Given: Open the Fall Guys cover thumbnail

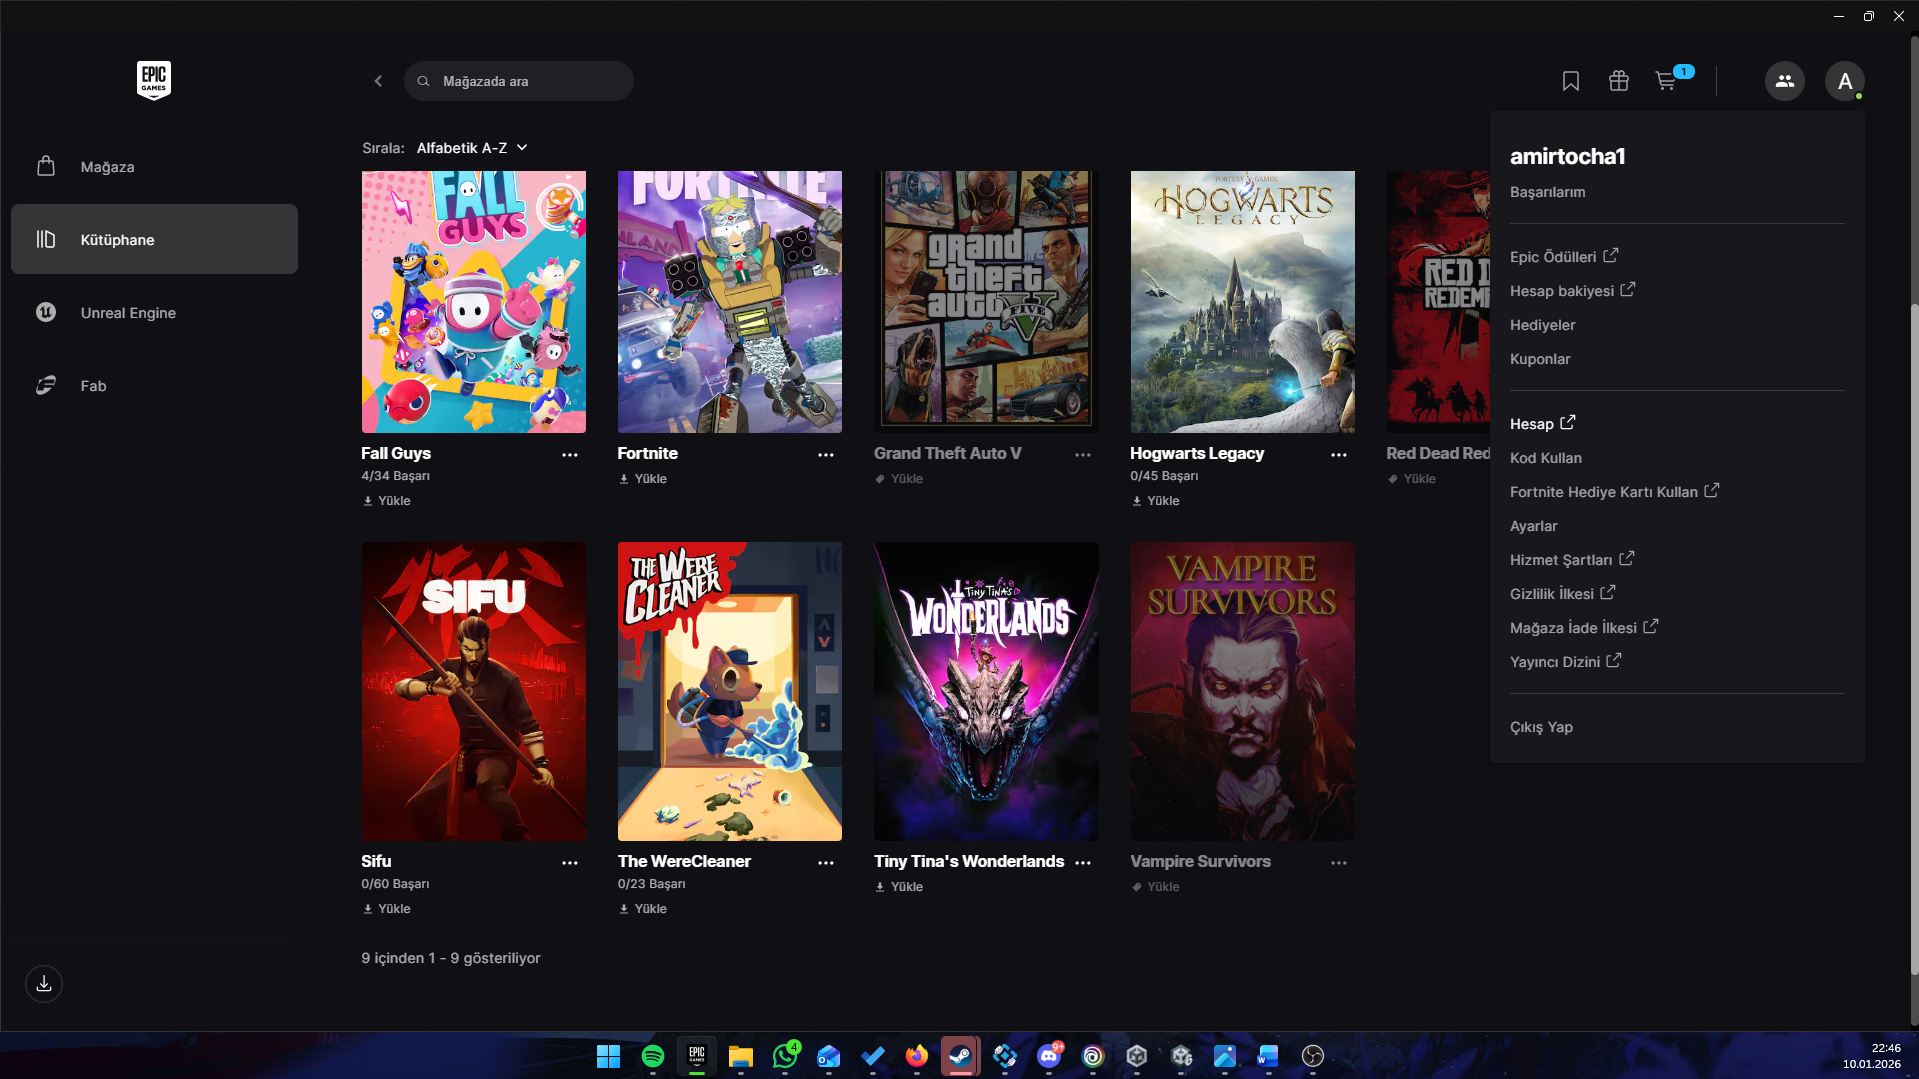Looking at the screenshot, I should click(x=474, y=302).
